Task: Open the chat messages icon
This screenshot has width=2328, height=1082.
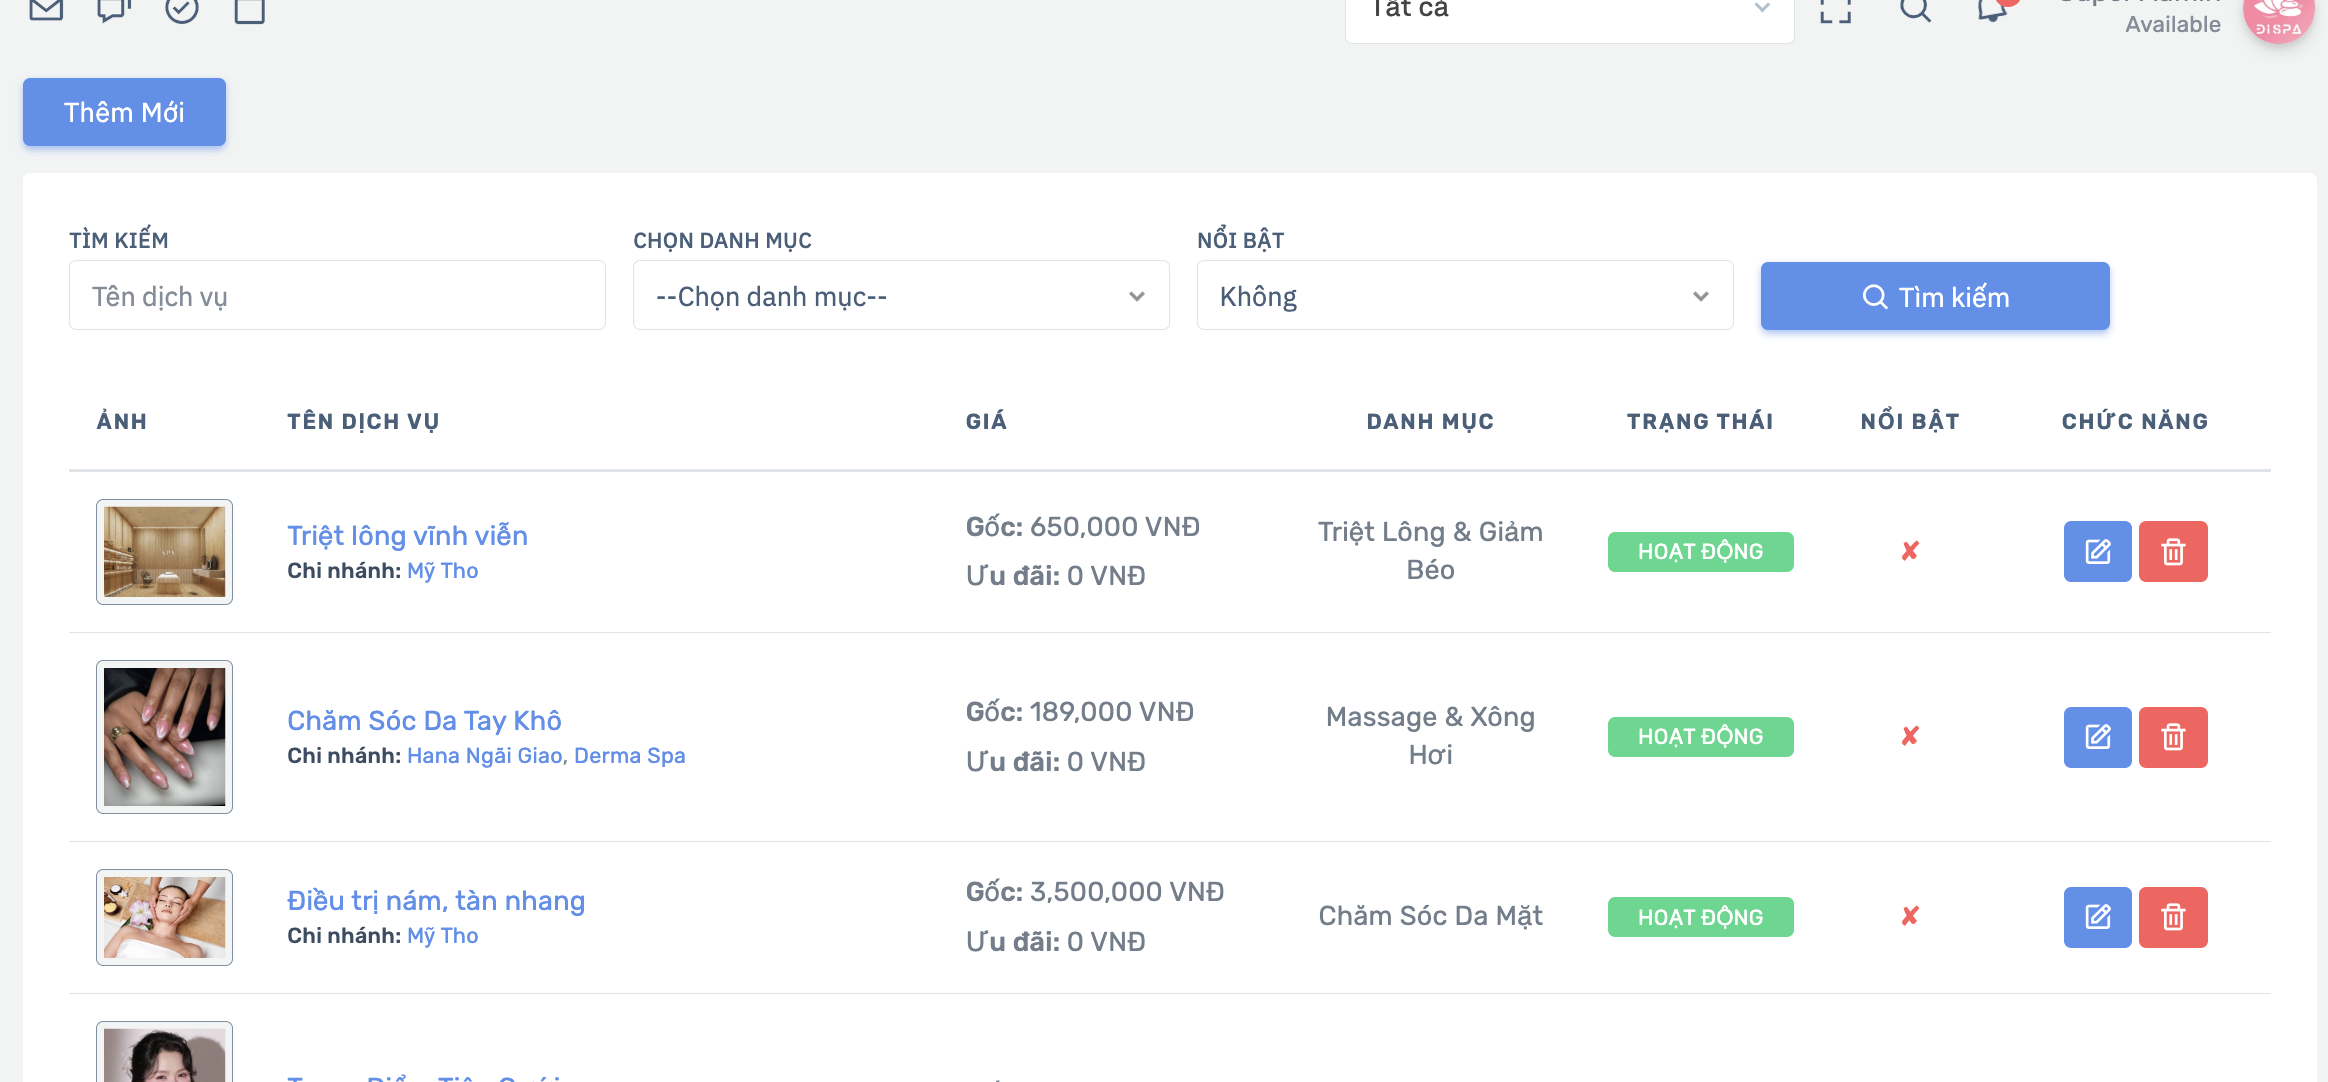Action: coord(114,10)
